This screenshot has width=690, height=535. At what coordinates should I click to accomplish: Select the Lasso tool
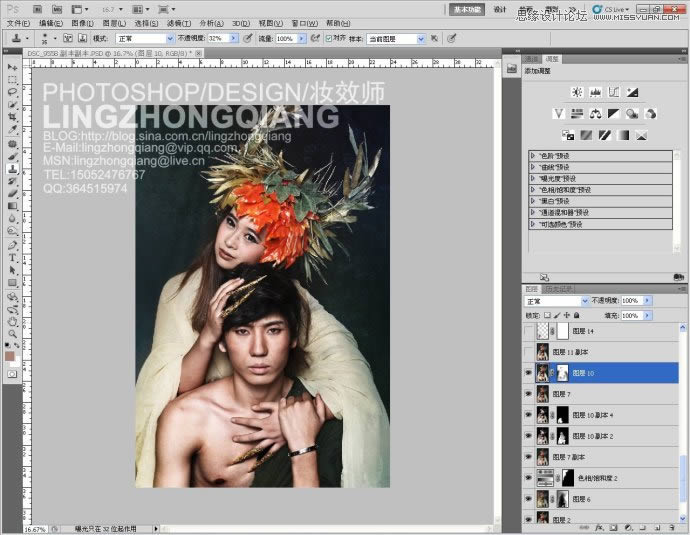(12, 92)
